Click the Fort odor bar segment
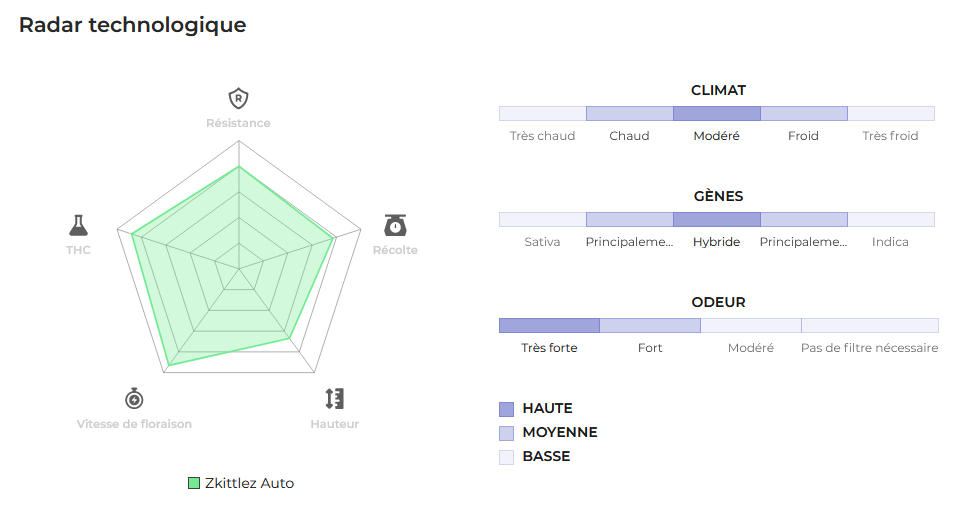The image size is (963, 514). [650, 325]
